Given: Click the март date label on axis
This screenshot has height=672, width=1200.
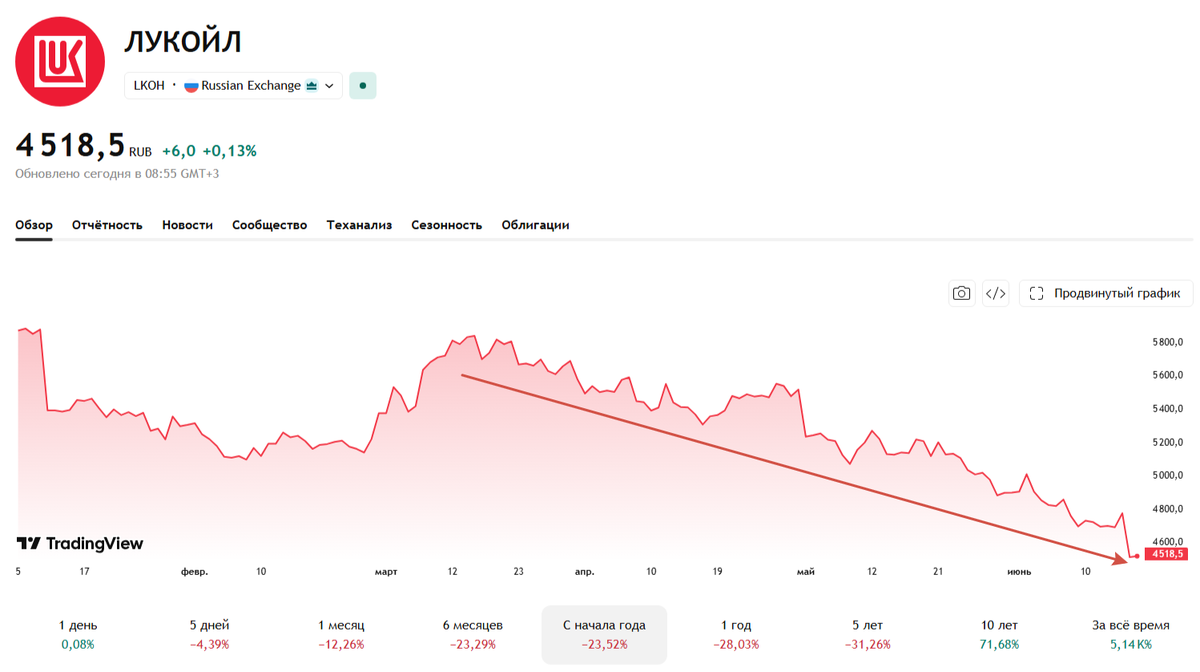Looking at the screenshot, I should pos(386,572).
